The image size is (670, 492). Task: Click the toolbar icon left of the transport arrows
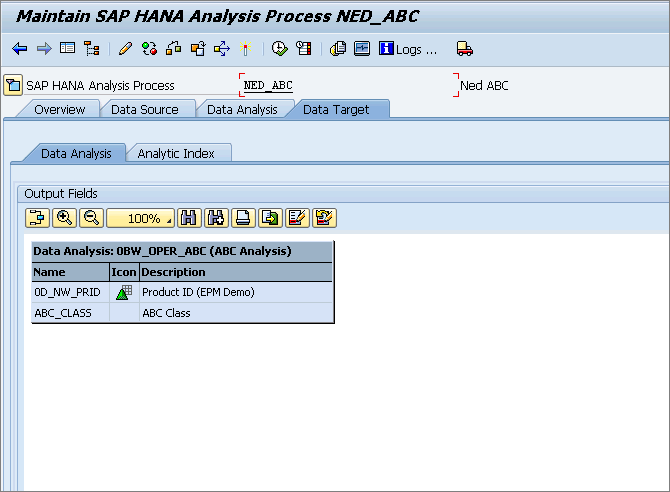point(198,49)
